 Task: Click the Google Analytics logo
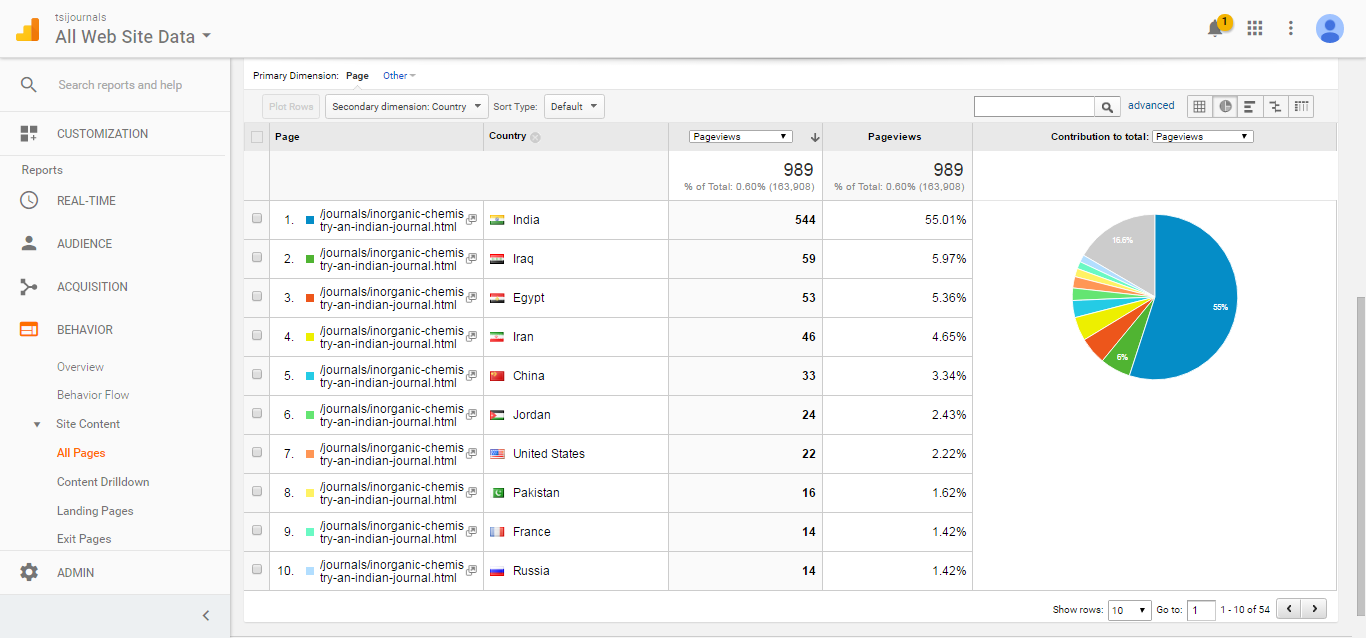pyautogui.click(x=27, y=28)
